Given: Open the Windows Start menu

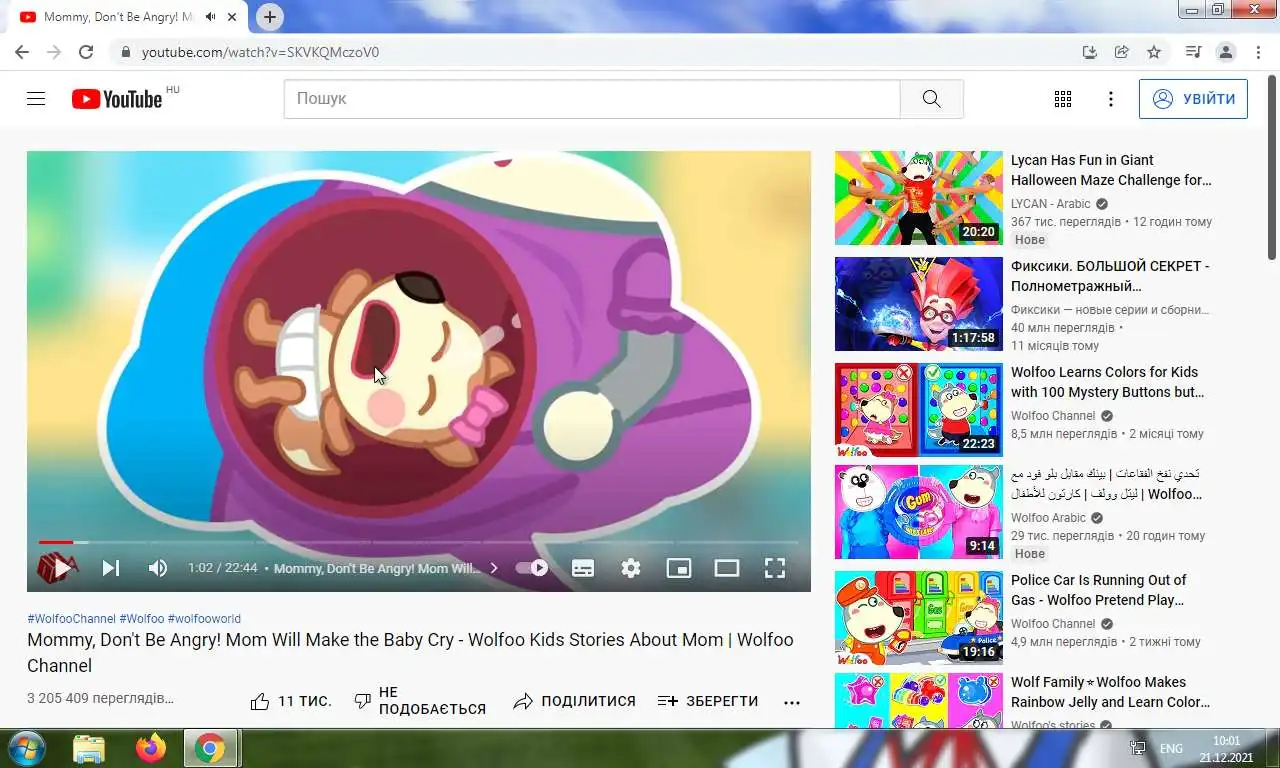Looking at the screenshot, I should [25, 748].
